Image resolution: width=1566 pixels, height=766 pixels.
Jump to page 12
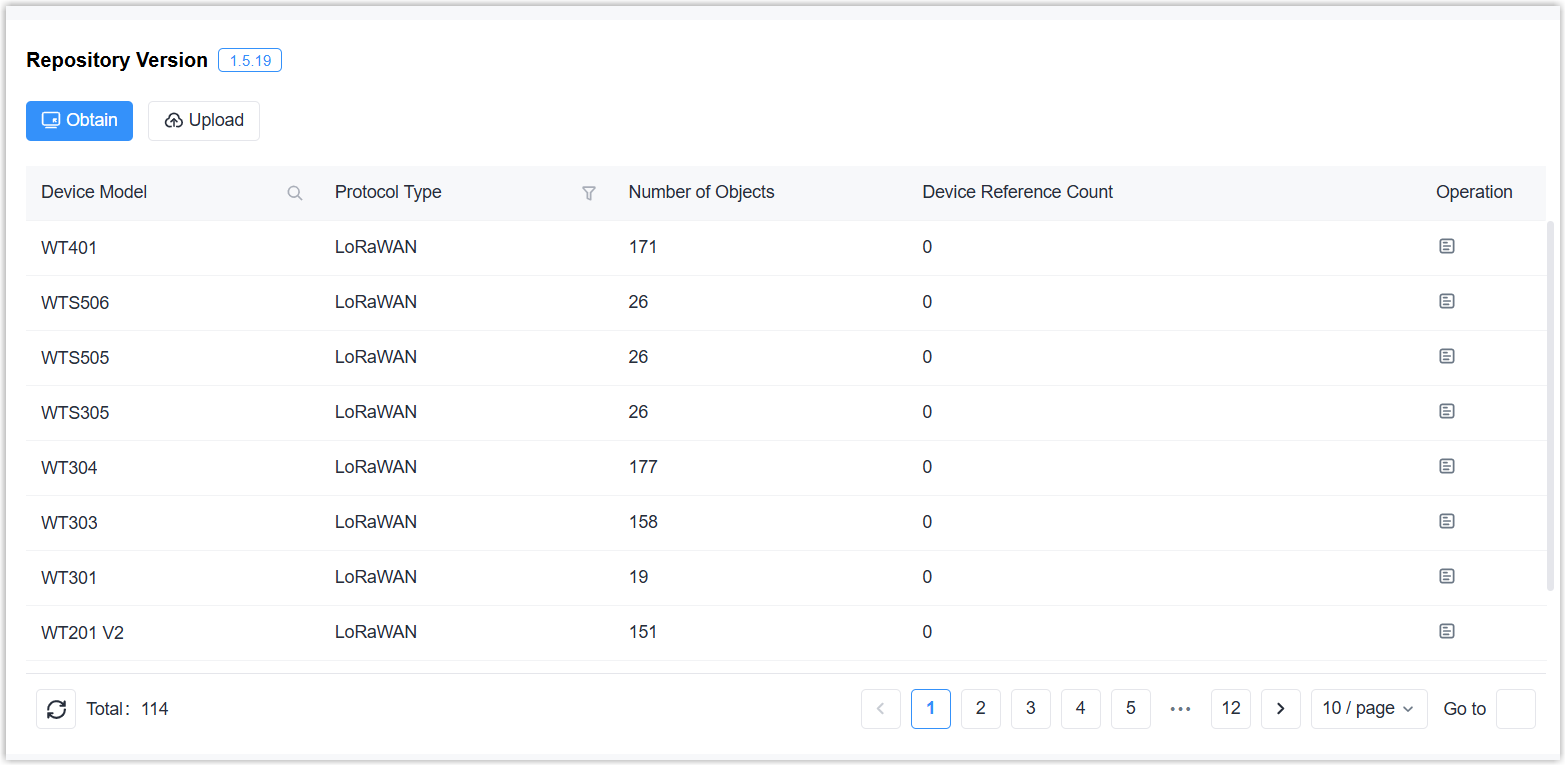coord(1230,709)
